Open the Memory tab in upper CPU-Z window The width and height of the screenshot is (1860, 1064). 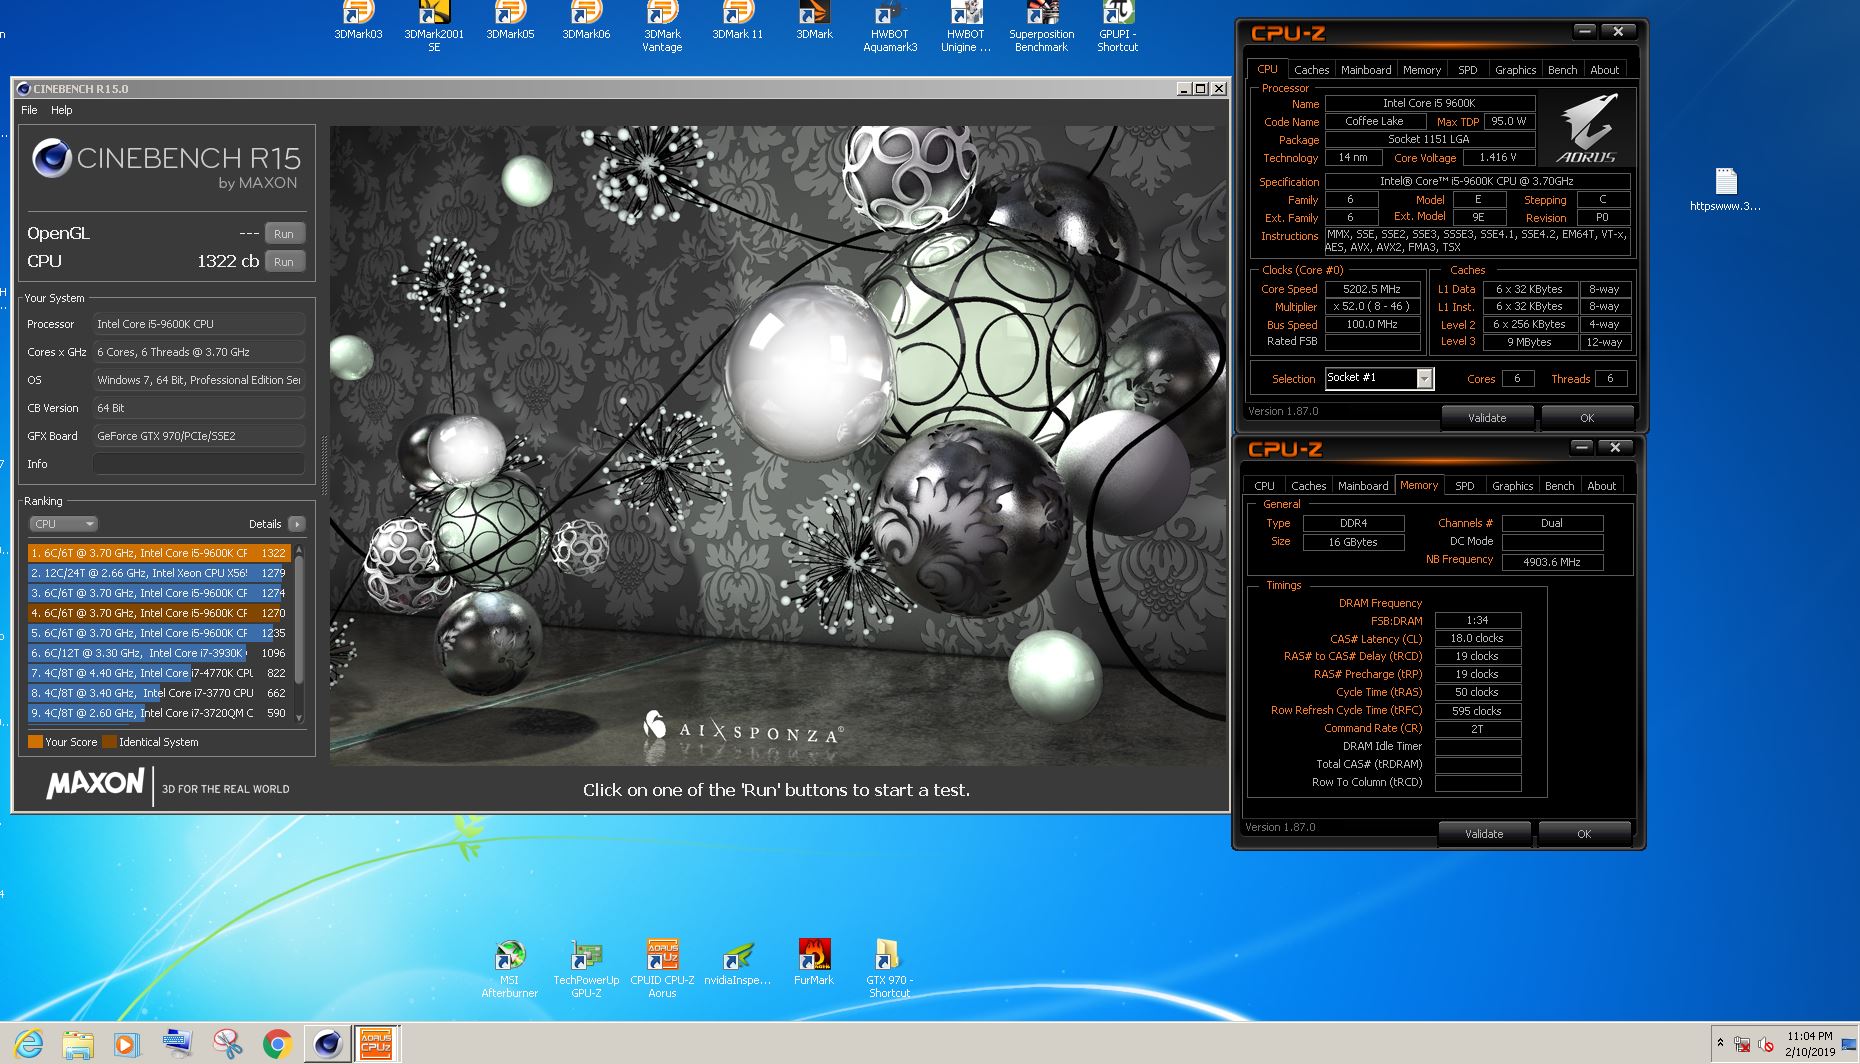coord(1421,70)
